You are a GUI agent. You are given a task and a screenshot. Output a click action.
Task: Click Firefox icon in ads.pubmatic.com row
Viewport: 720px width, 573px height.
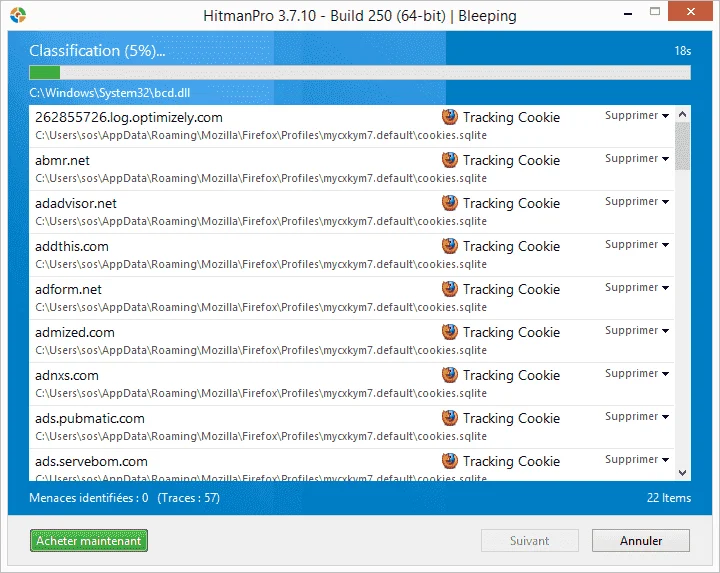pyautogui.click(x=450, y=418)
